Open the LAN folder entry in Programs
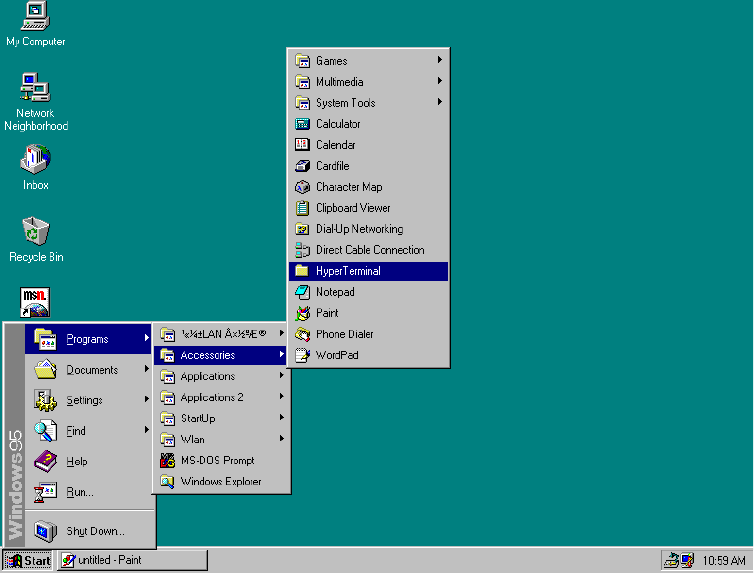 click(220, 334)
